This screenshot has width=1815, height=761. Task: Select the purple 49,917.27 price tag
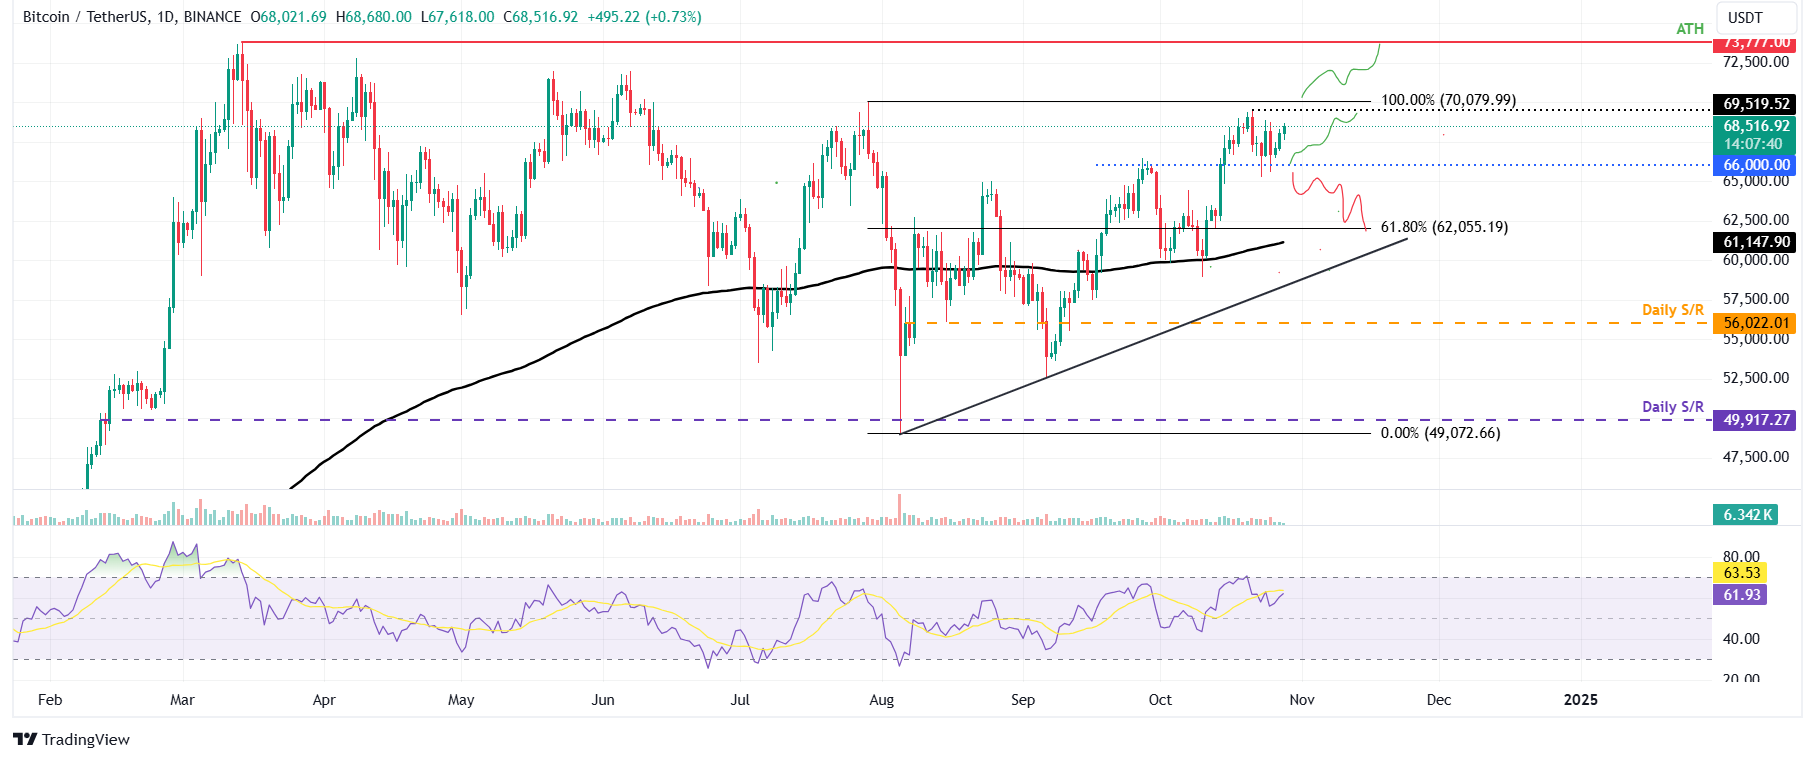click(x=1755, y=420)
